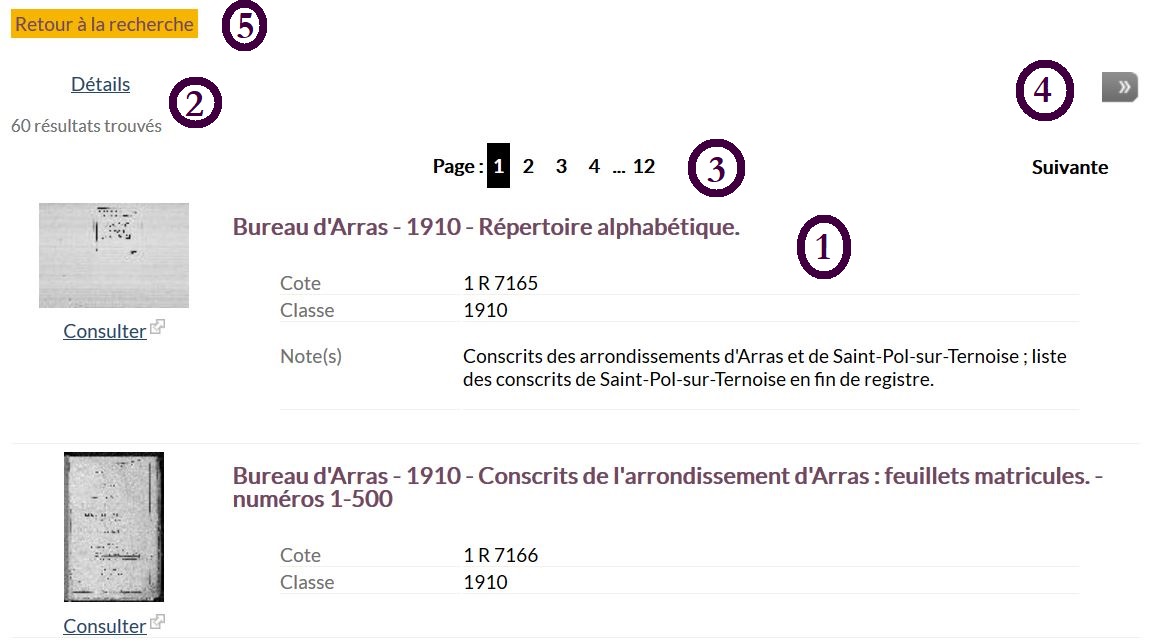Jump to last page 12
1162x643 pixels.
[644, 167]
